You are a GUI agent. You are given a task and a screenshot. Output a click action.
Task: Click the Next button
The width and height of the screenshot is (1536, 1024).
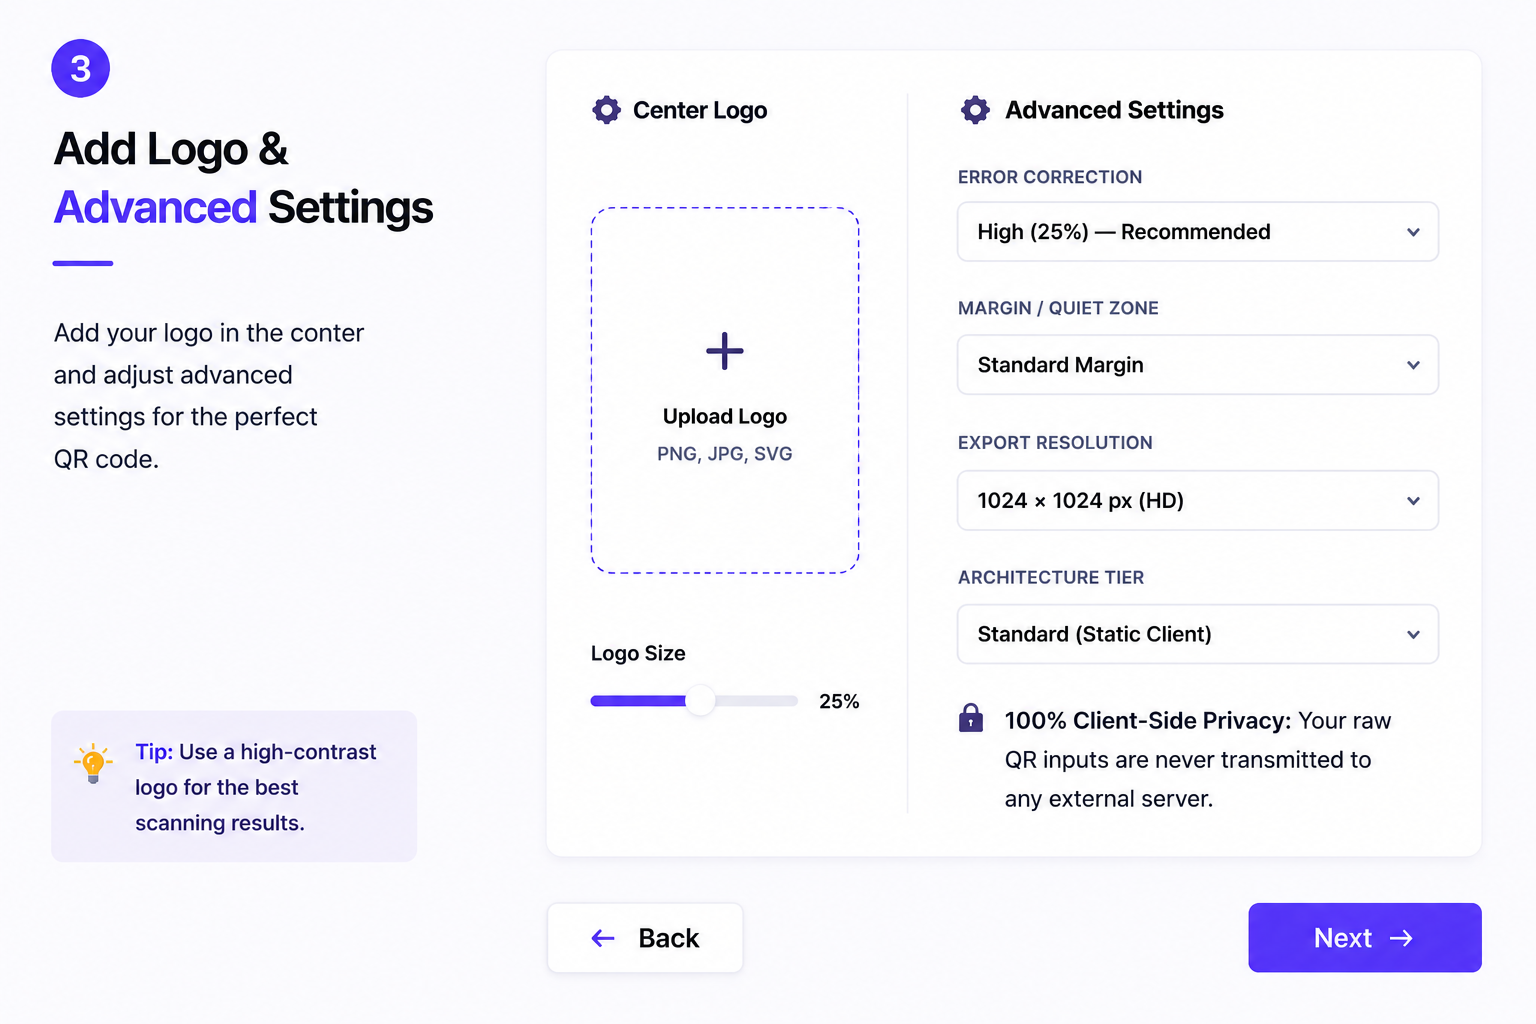[1365, 938]
